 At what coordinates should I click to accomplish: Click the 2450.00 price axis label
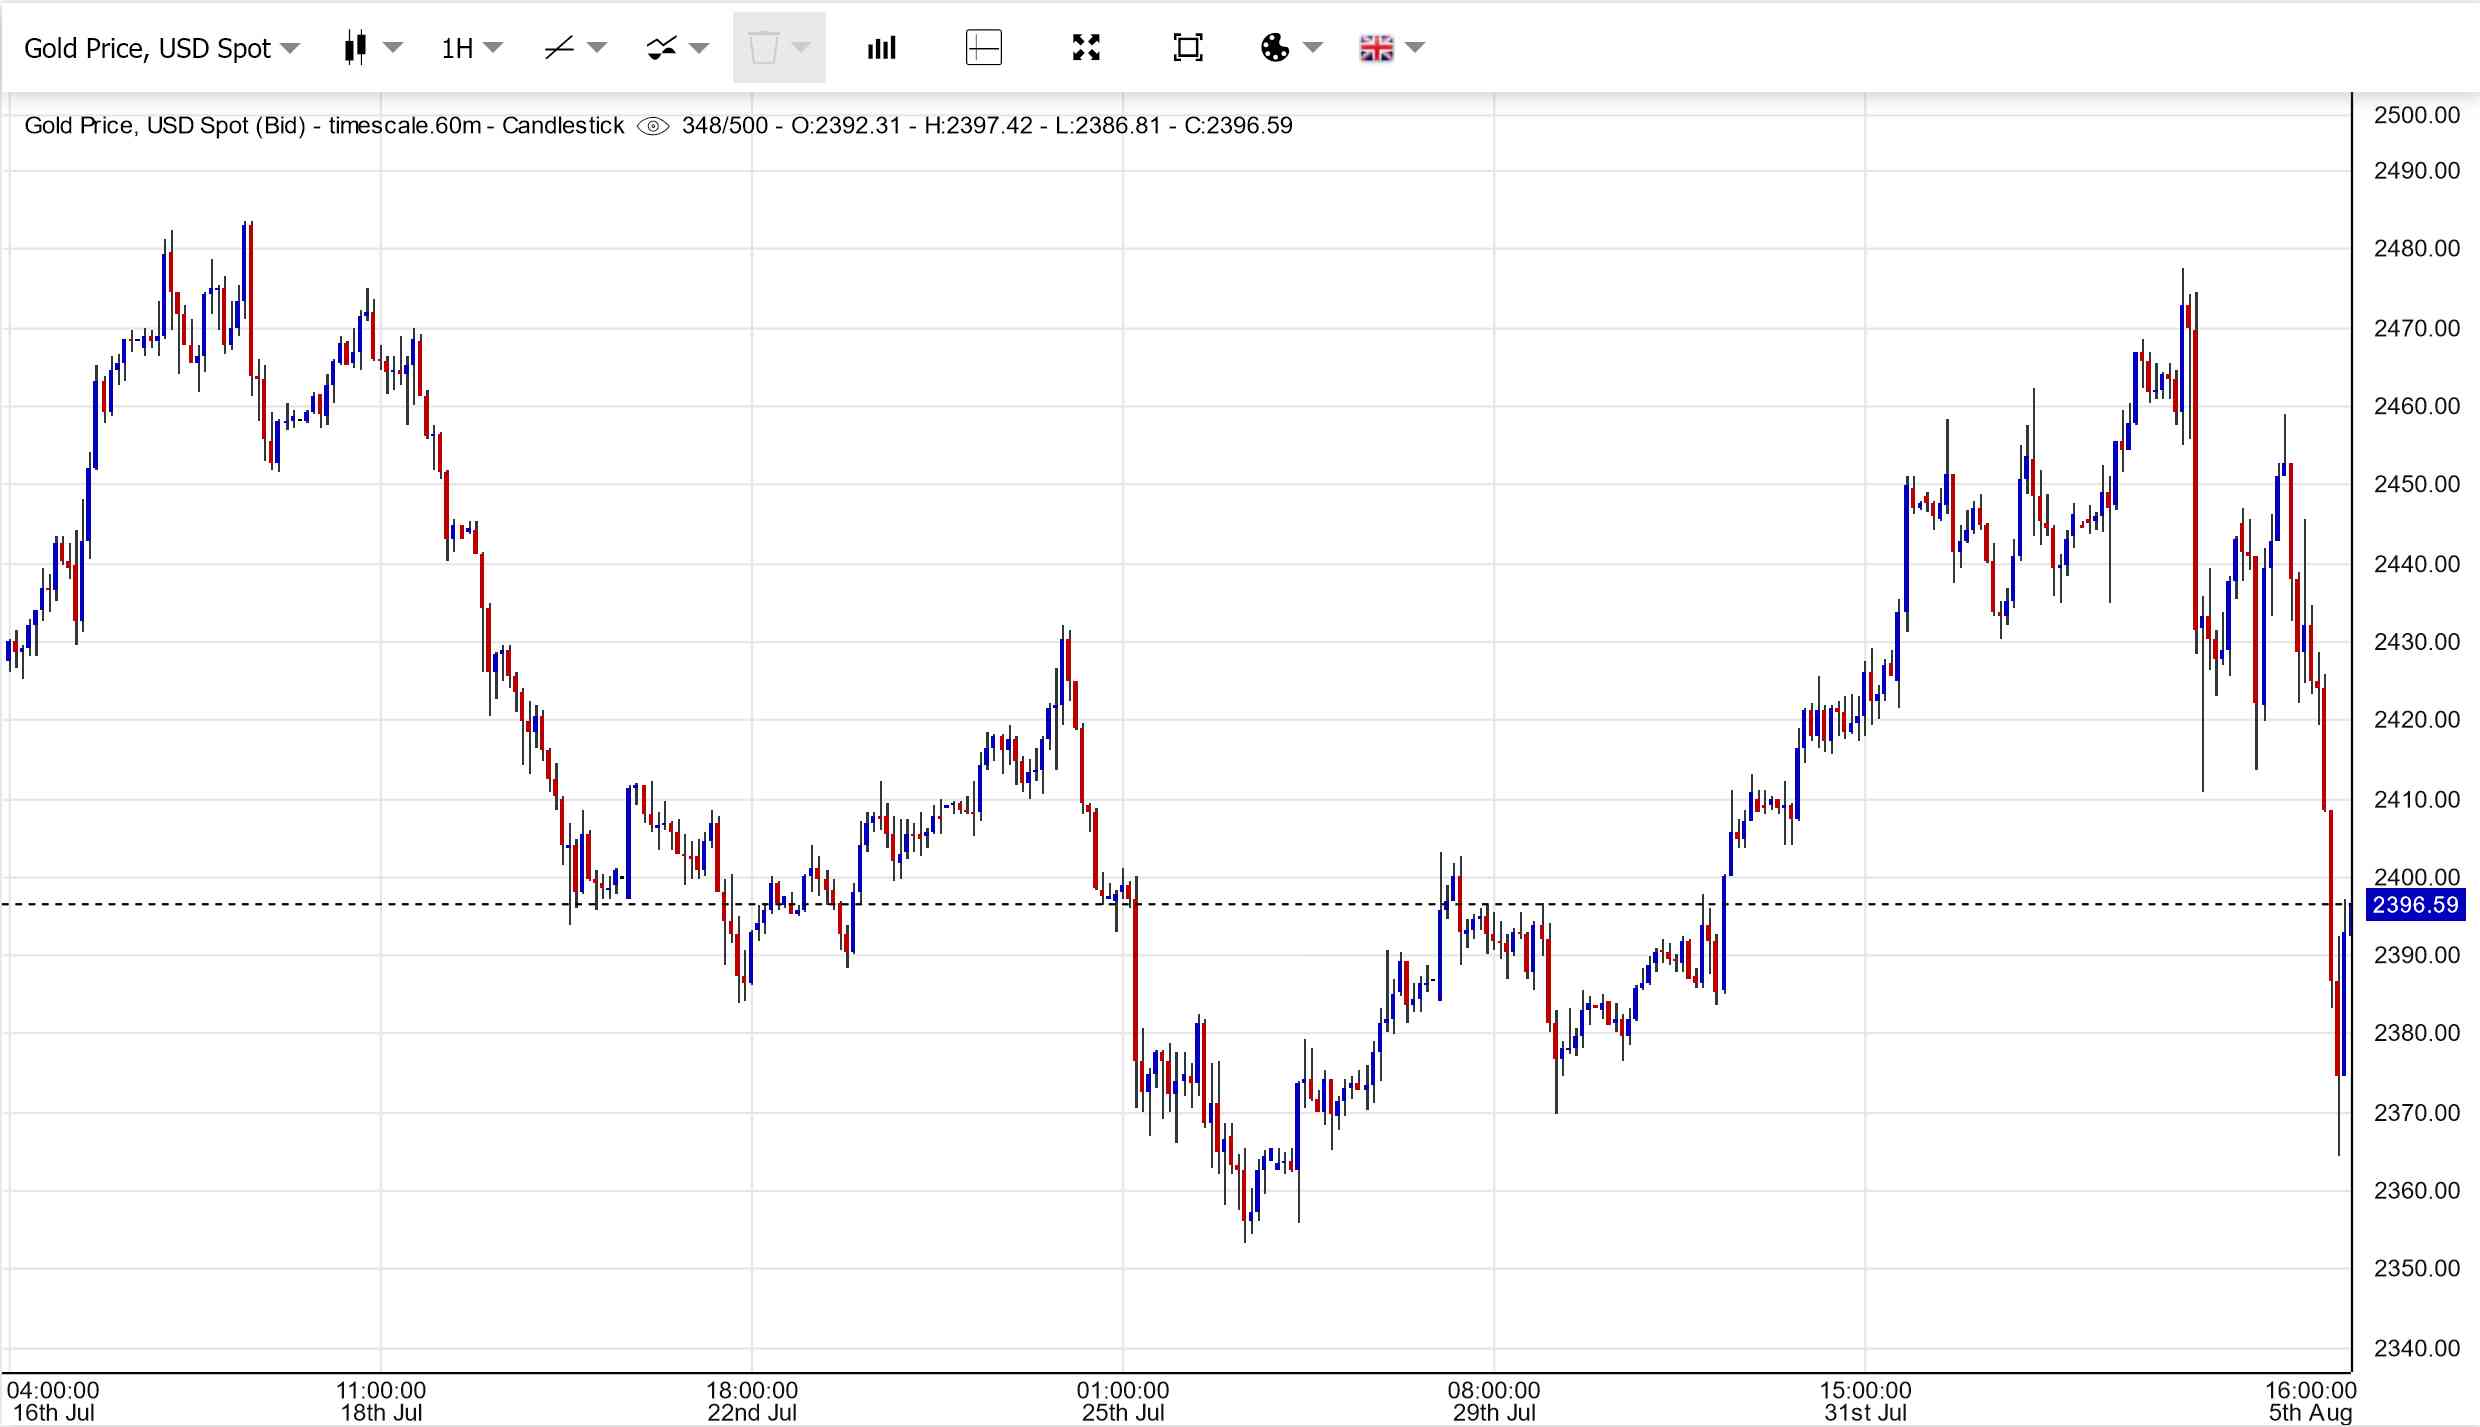[2416, 484]
